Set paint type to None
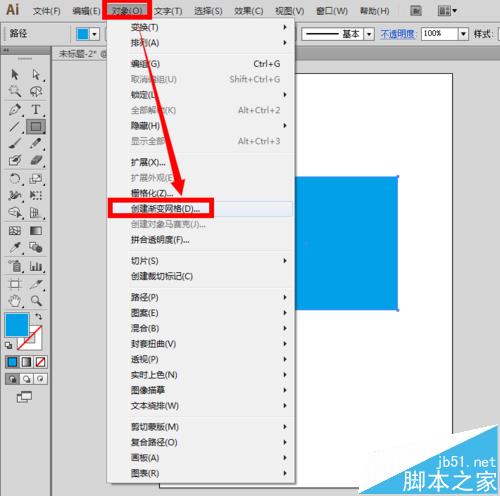This screenshot has width=500, height=496. point(40,362)
